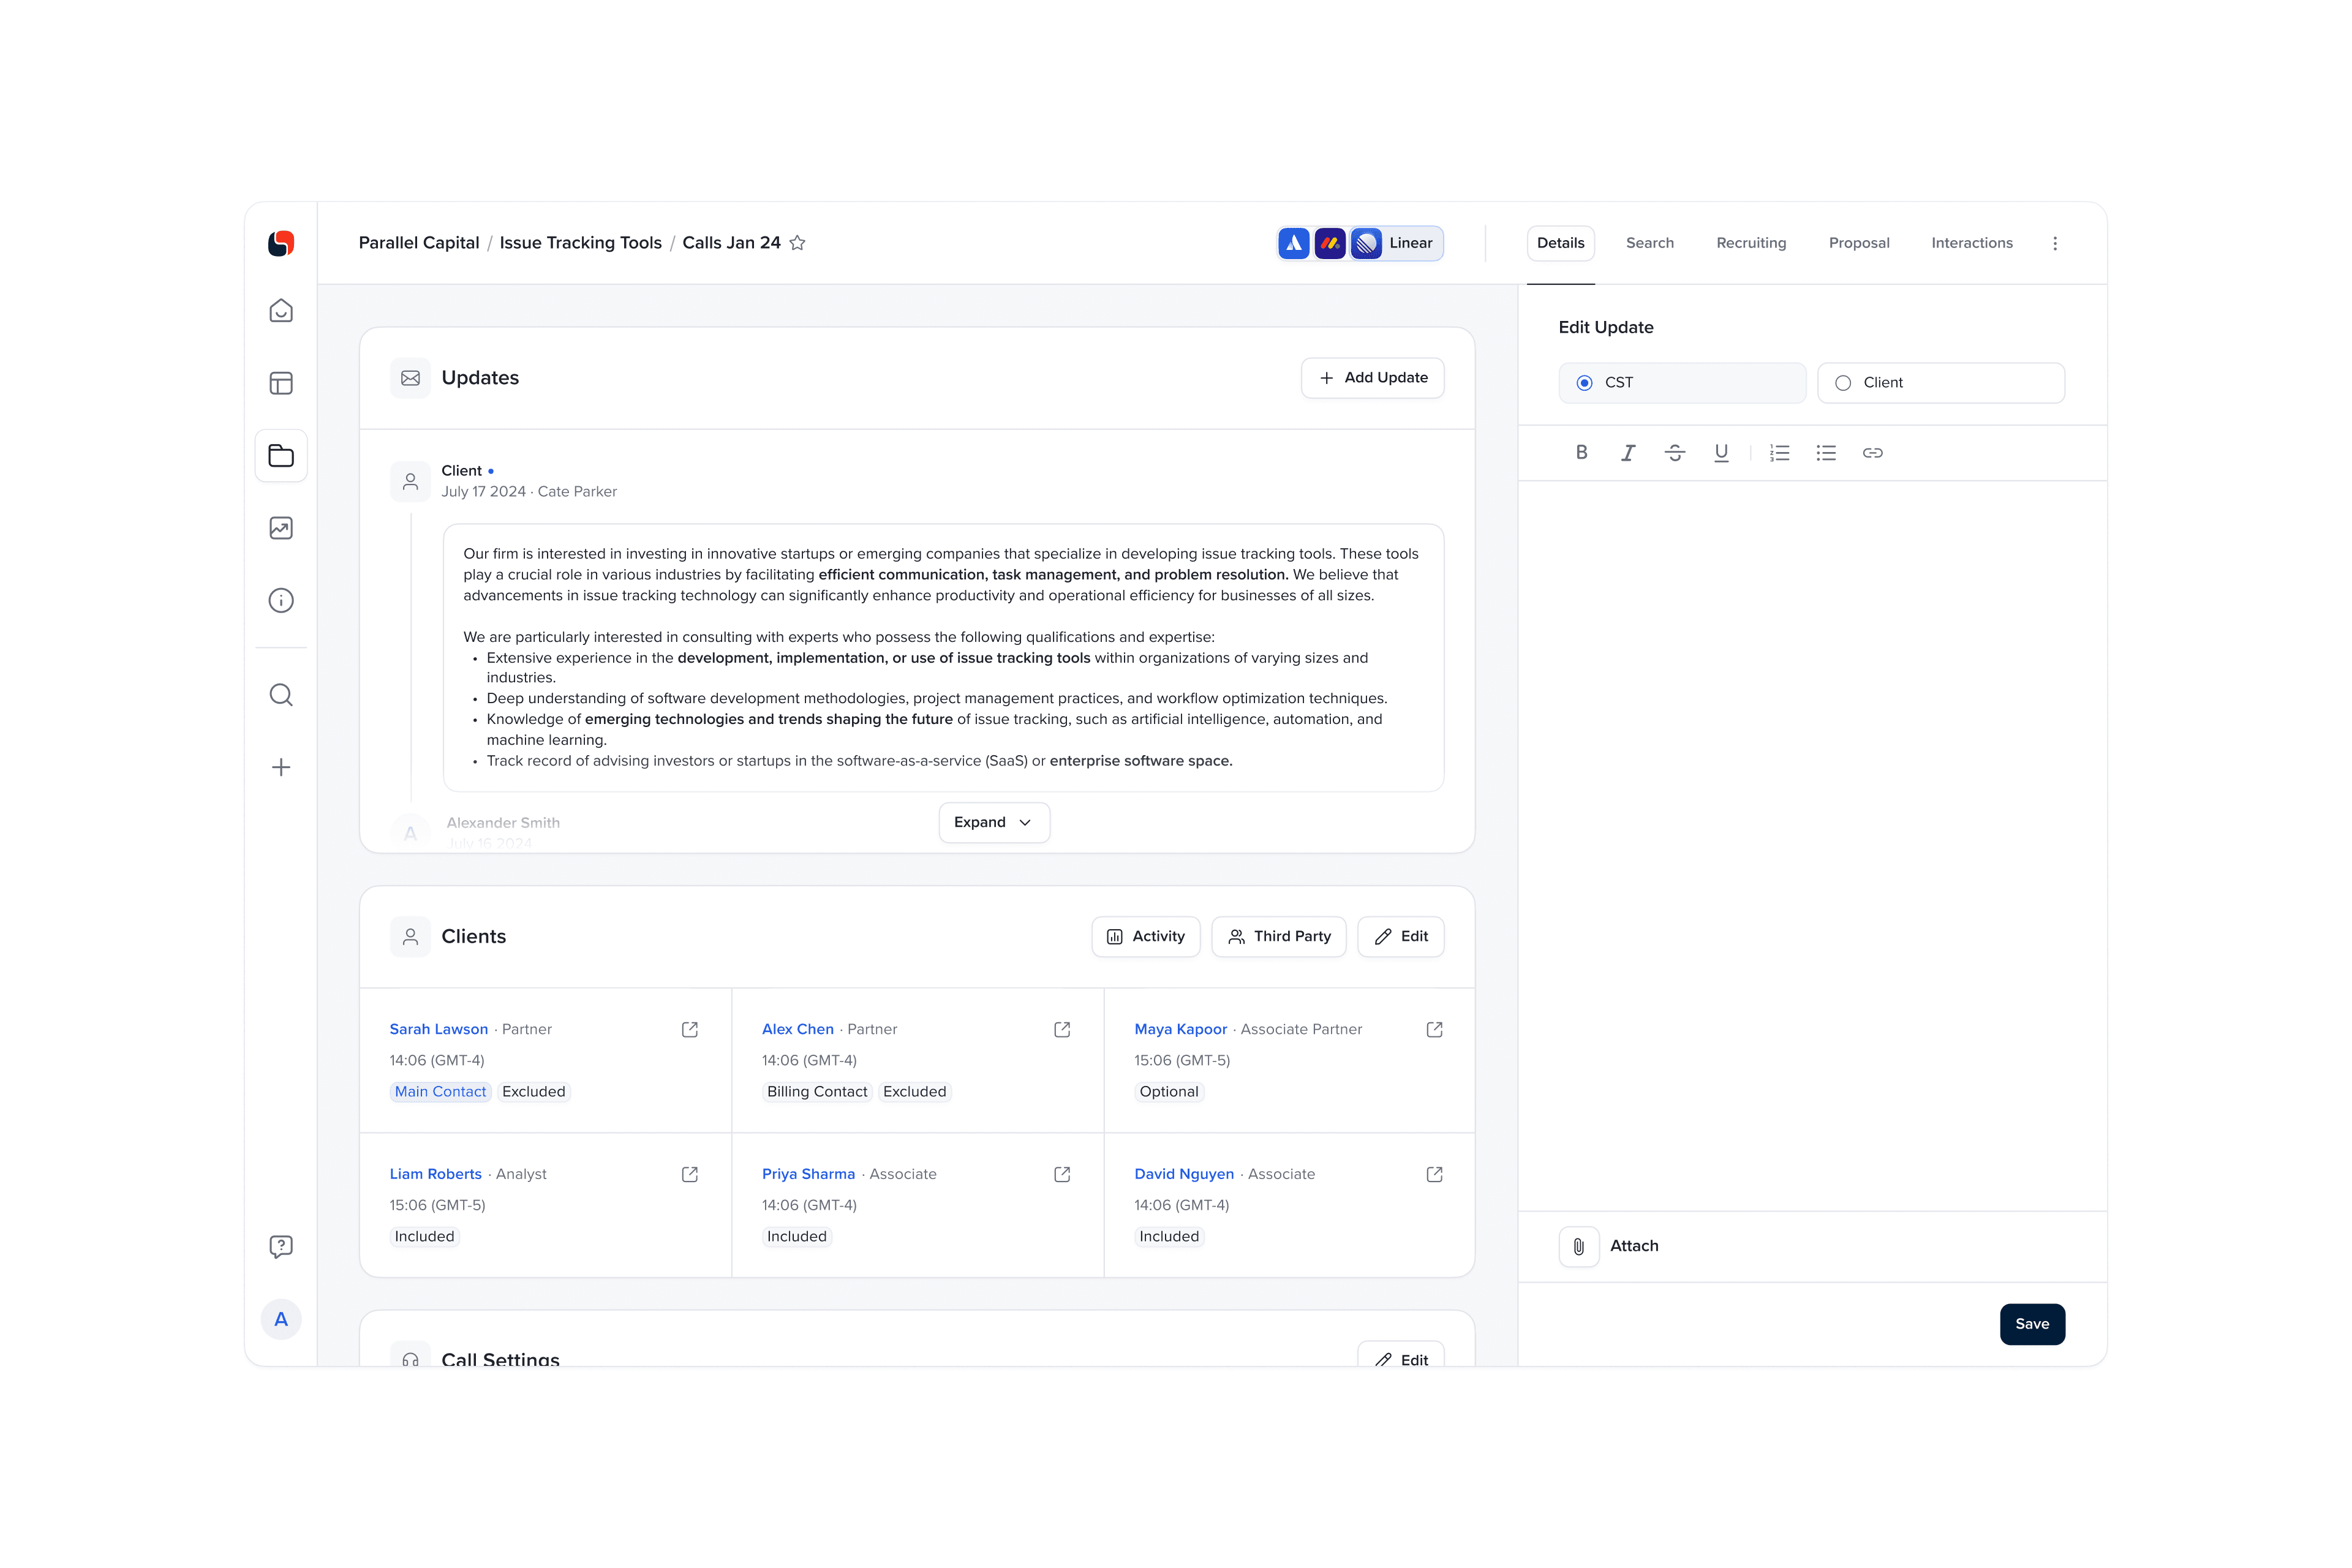Click the Optional tag on Maya Kapoor
Screen dimensions: 2352x1568
pyautogui.click(x=1169, y=1092)
